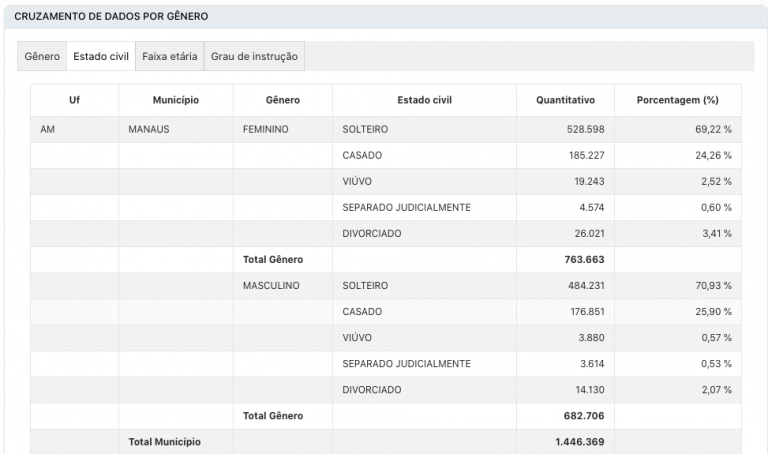Click the Quantitativo column header
Viewport: 768px width, 454px height.
[565, 100]
